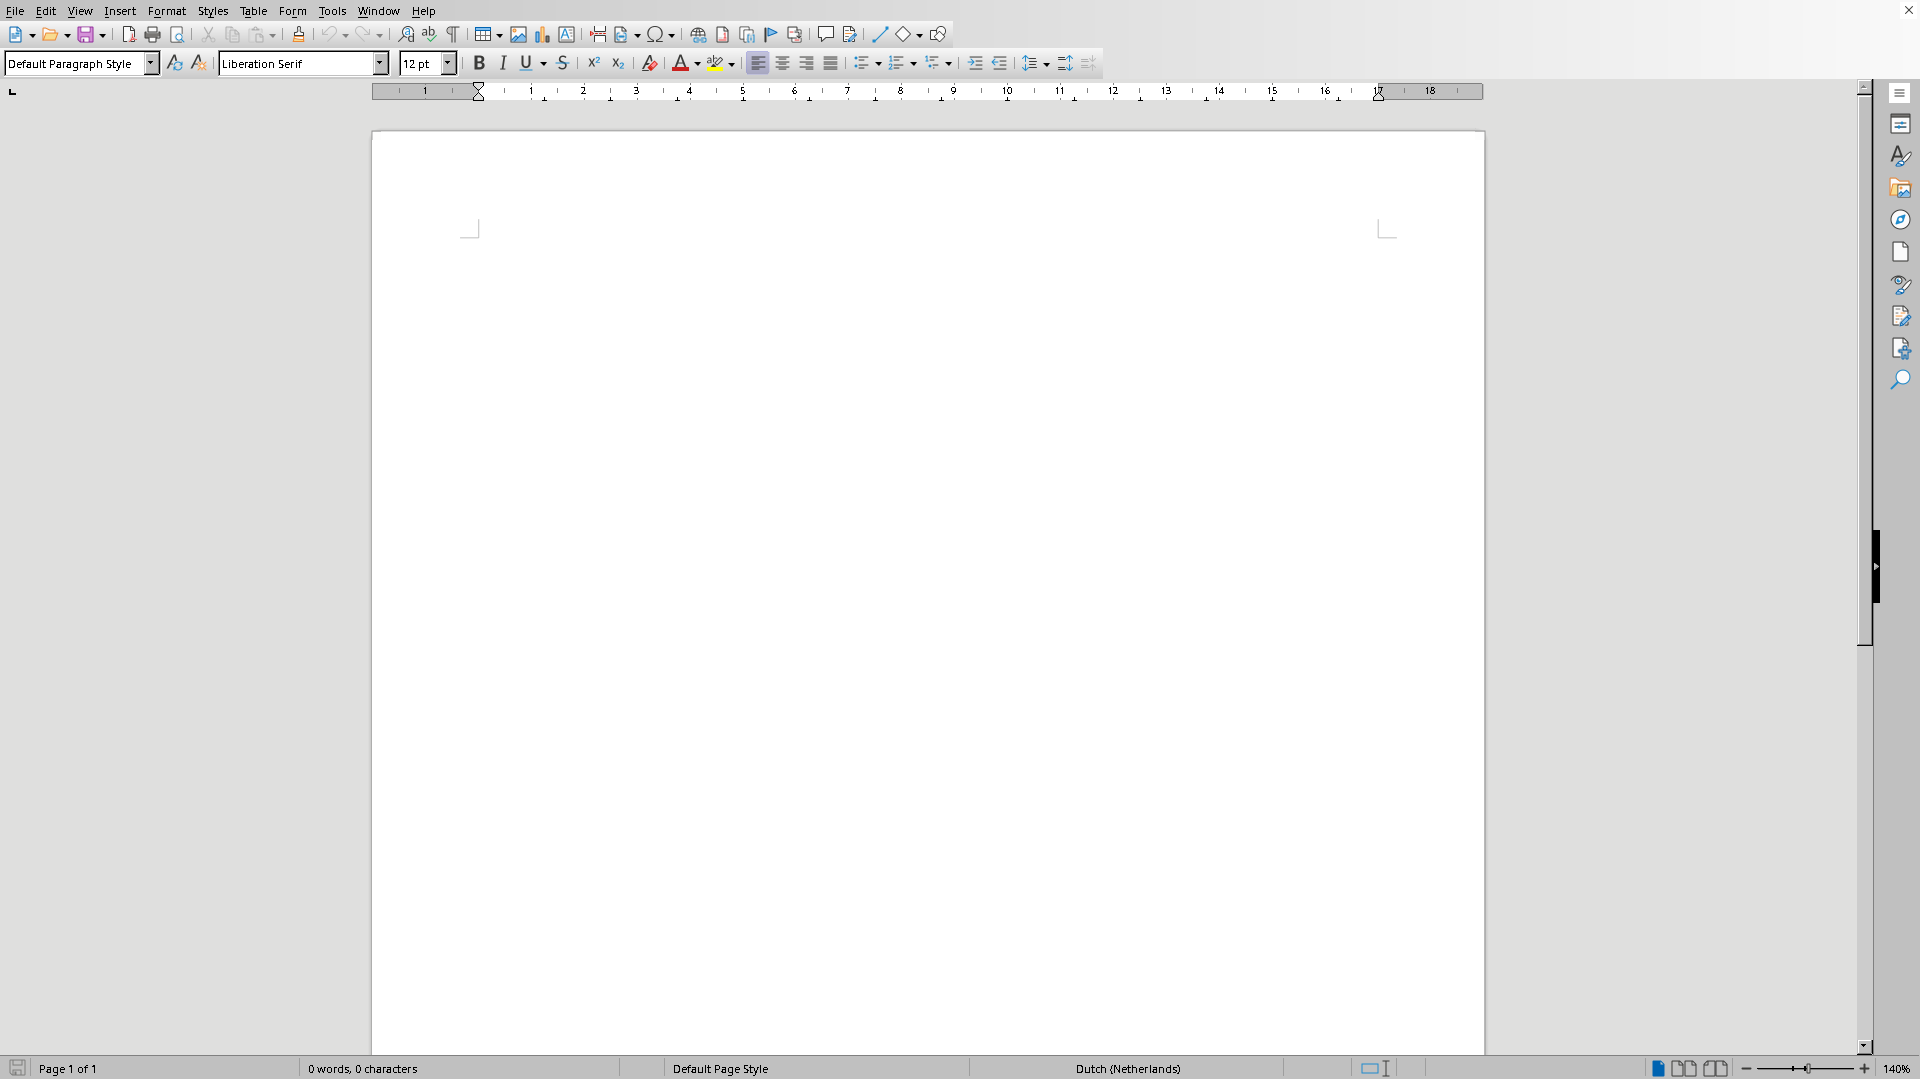Apply yellow highlighting color
The image size is (1920, 1079).
pyautogui.click(x=715, y=63)
